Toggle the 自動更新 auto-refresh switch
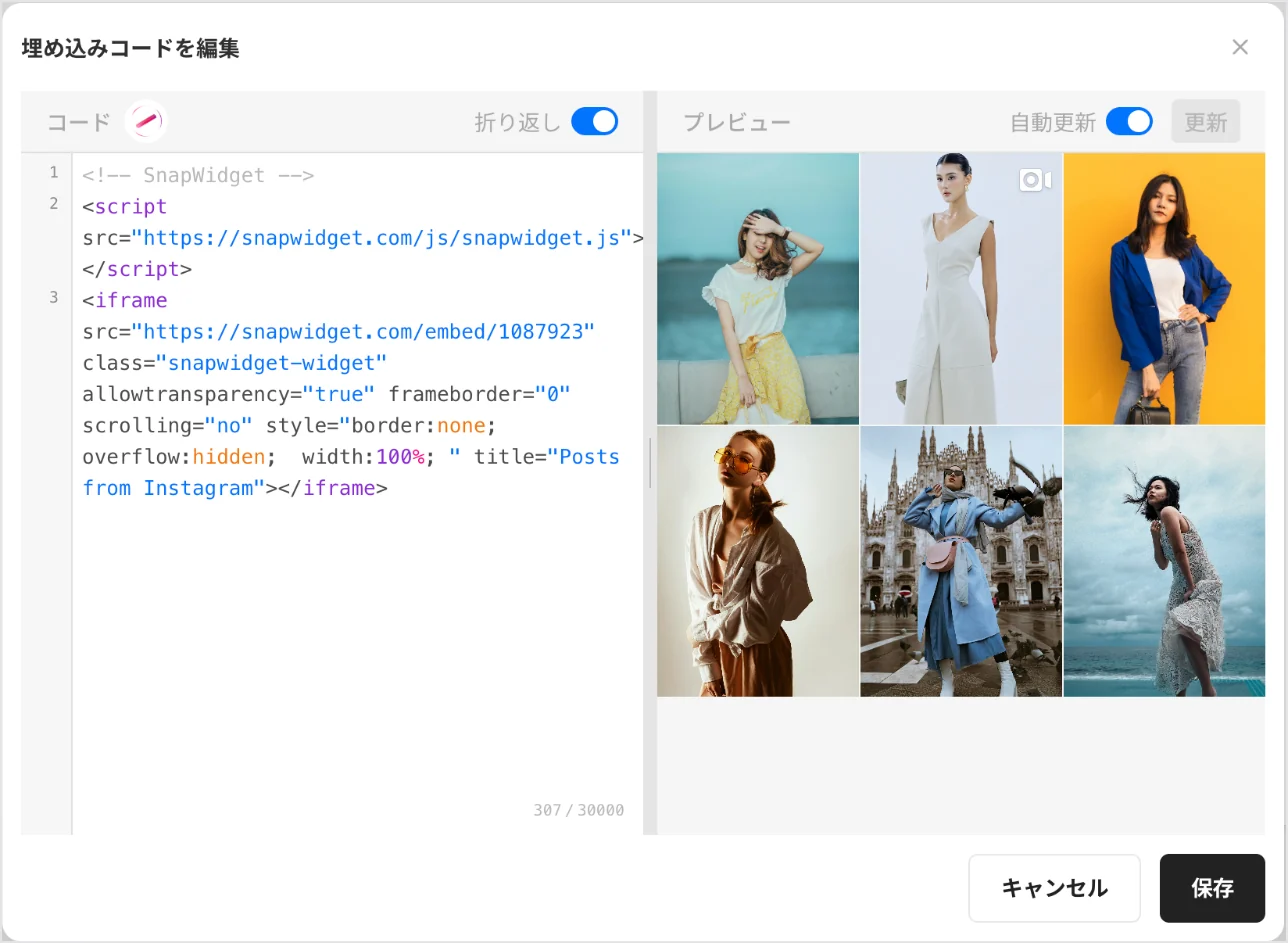The width and height of the screenshot is (1288, 943). tap(1129, 122)
